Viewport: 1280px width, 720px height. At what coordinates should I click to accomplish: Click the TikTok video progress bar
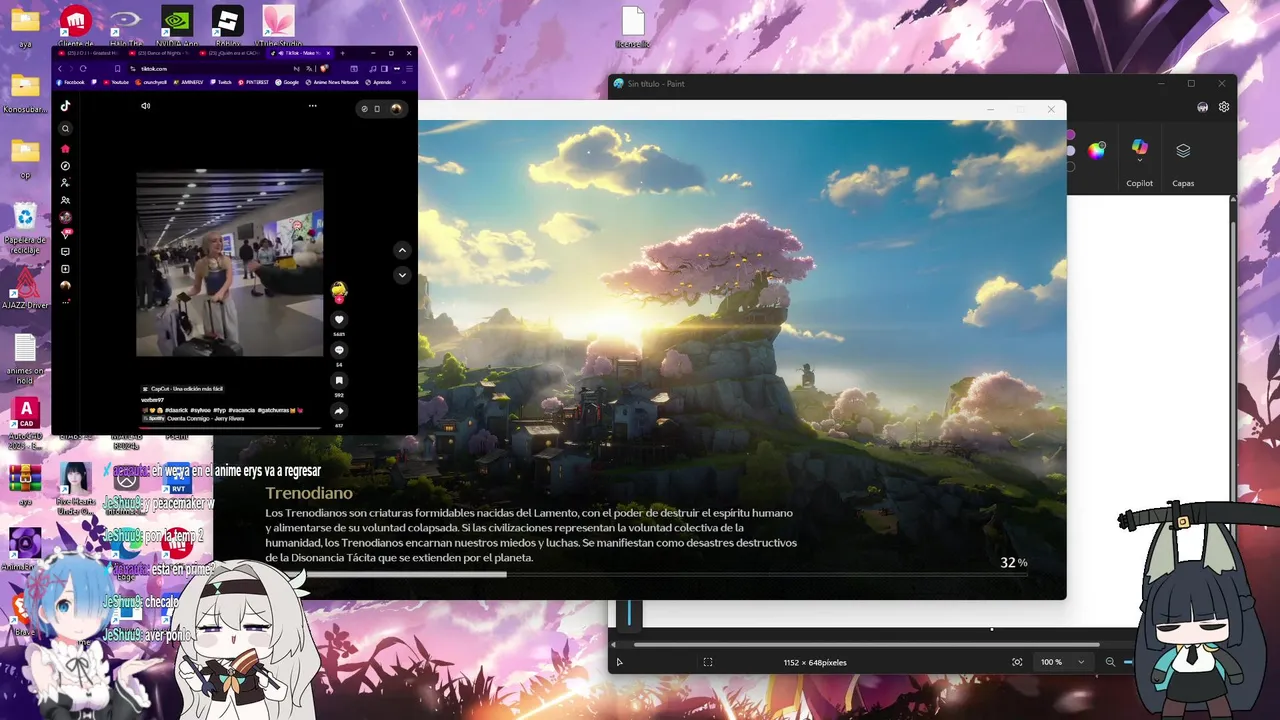click(230, 427)
